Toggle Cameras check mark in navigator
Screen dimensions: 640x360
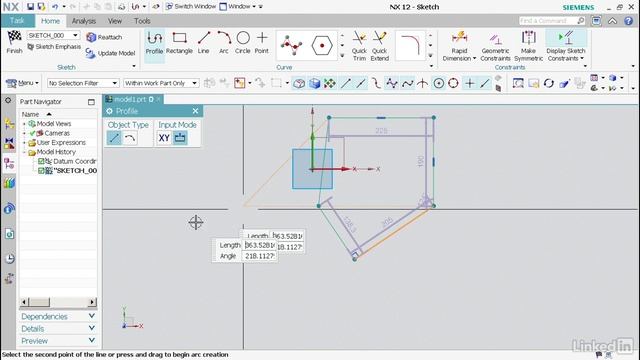(x=33, y=133)
